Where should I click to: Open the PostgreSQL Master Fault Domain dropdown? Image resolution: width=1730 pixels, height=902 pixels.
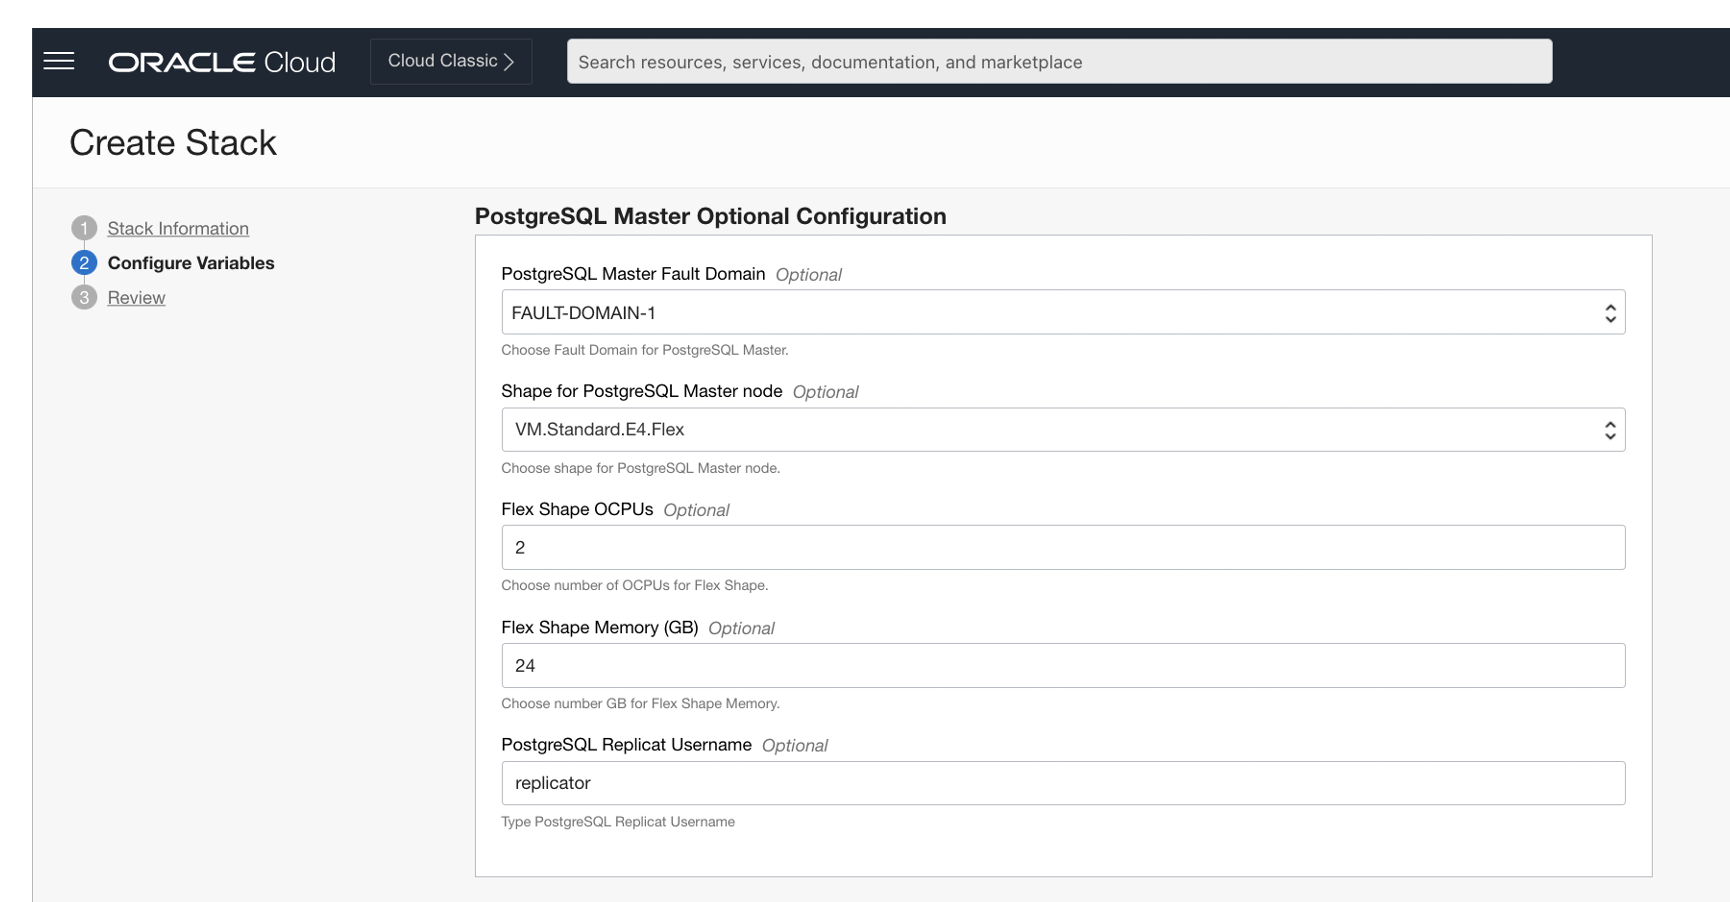tap(1063, 312)
